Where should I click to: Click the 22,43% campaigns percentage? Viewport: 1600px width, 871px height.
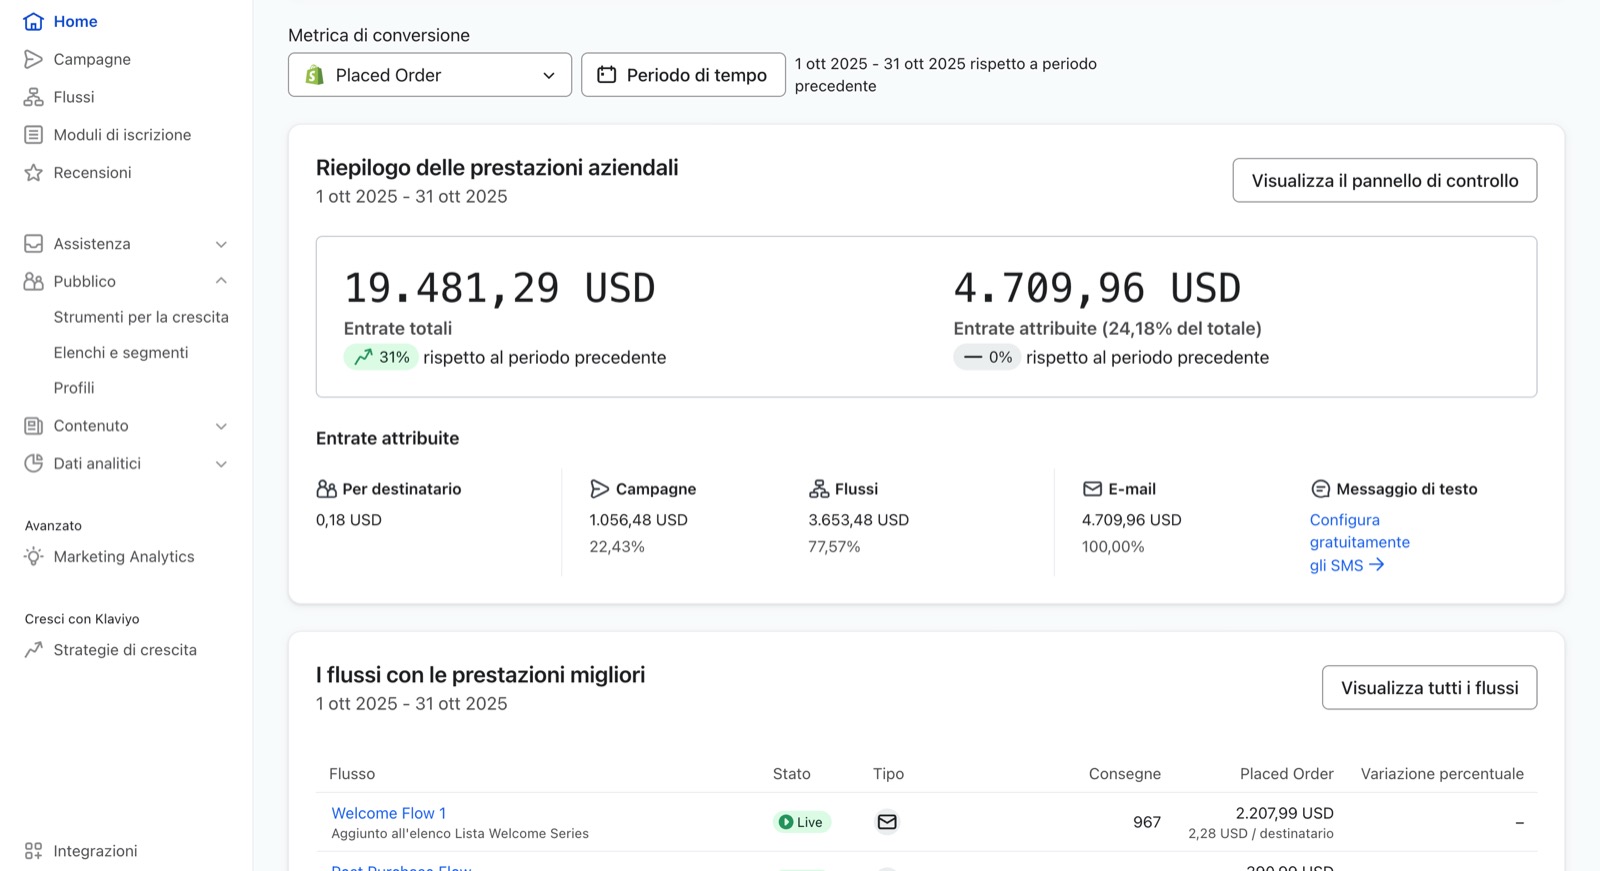(x=617, y=547)
